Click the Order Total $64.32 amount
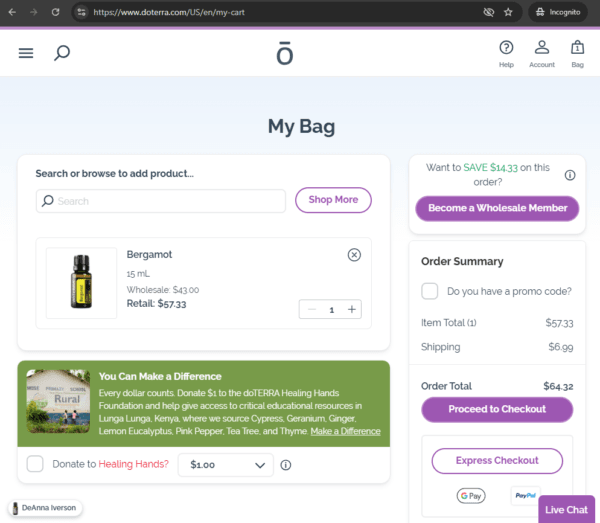 pos(558,386)
